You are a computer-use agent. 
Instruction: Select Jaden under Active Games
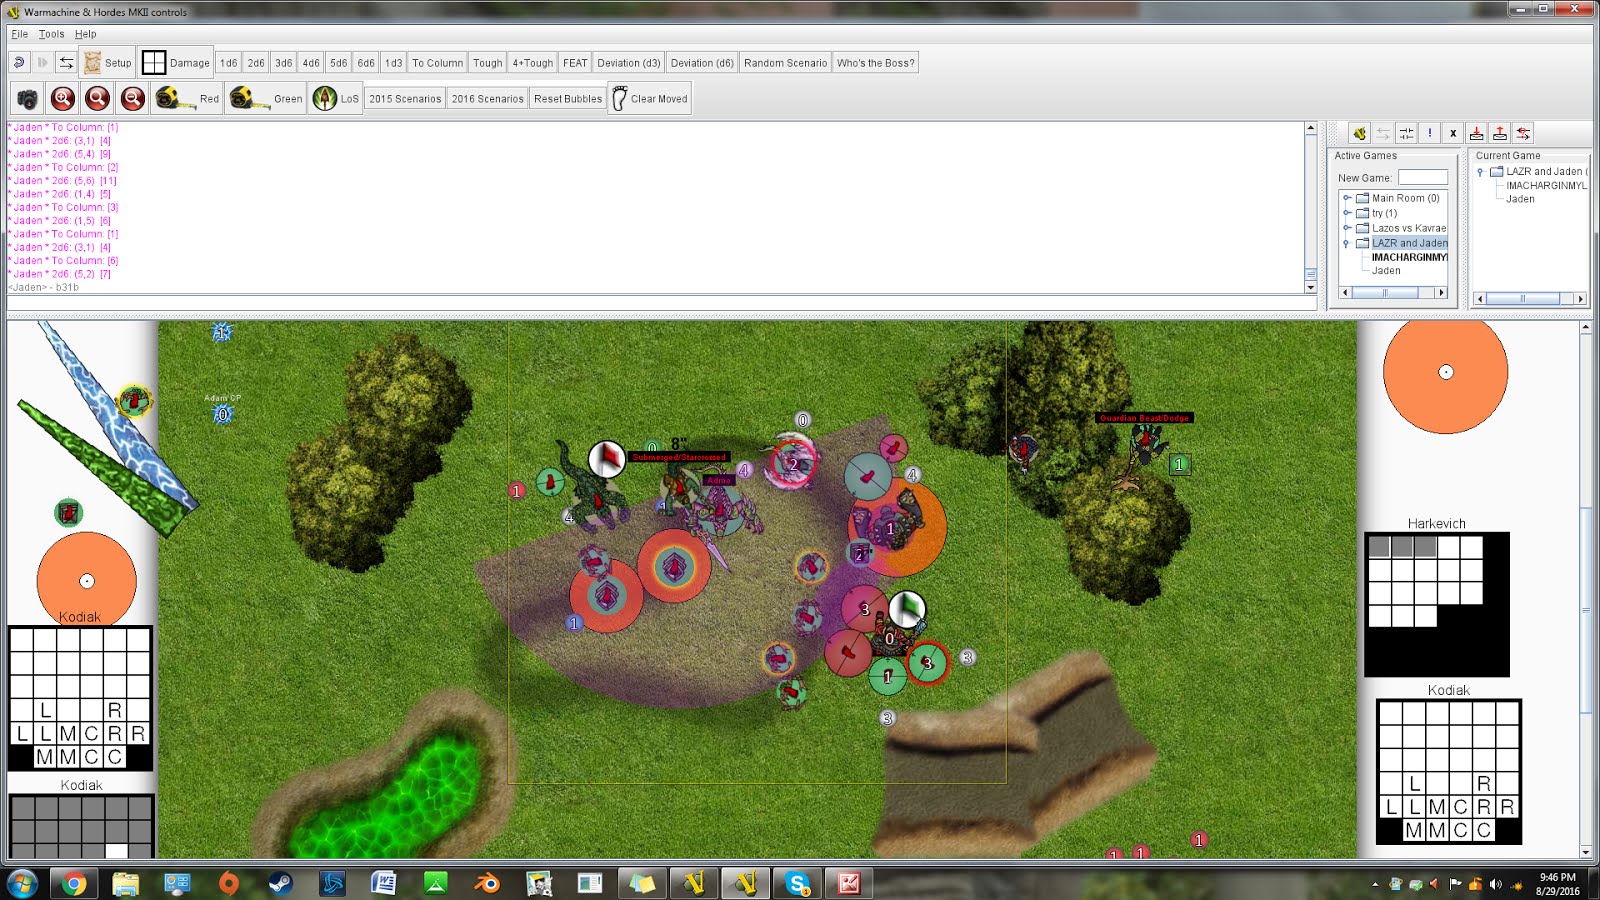point(1386,271)
